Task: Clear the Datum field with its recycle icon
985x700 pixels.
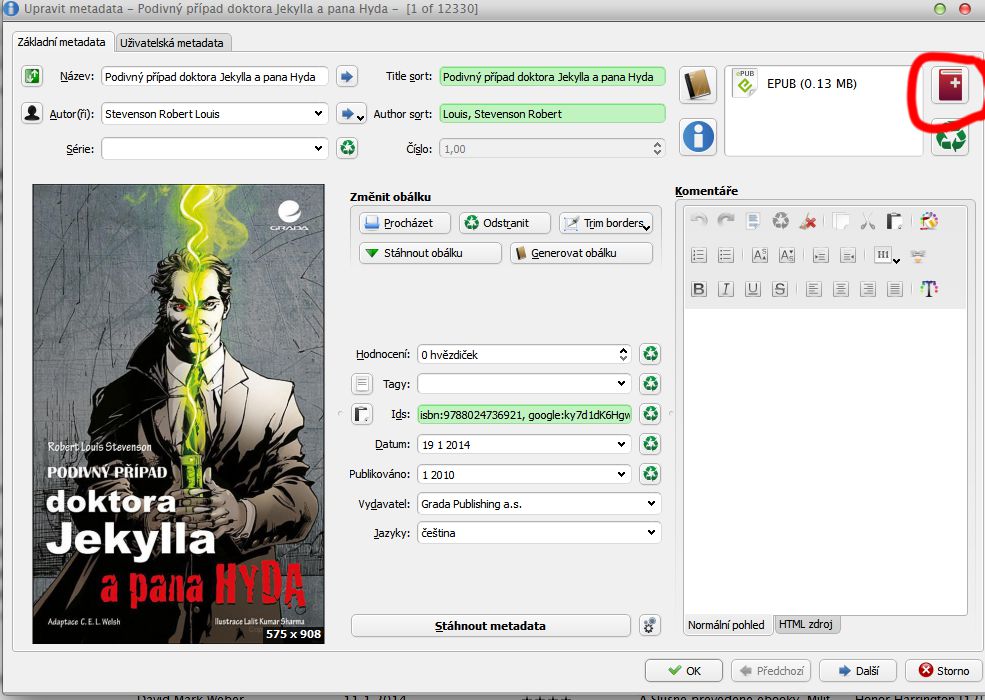Action: point(651,444)
